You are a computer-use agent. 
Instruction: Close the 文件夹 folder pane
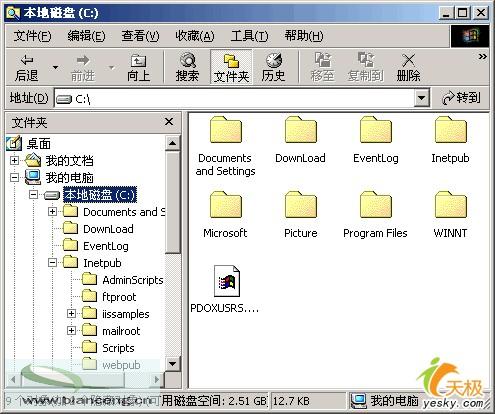point(169,122)
